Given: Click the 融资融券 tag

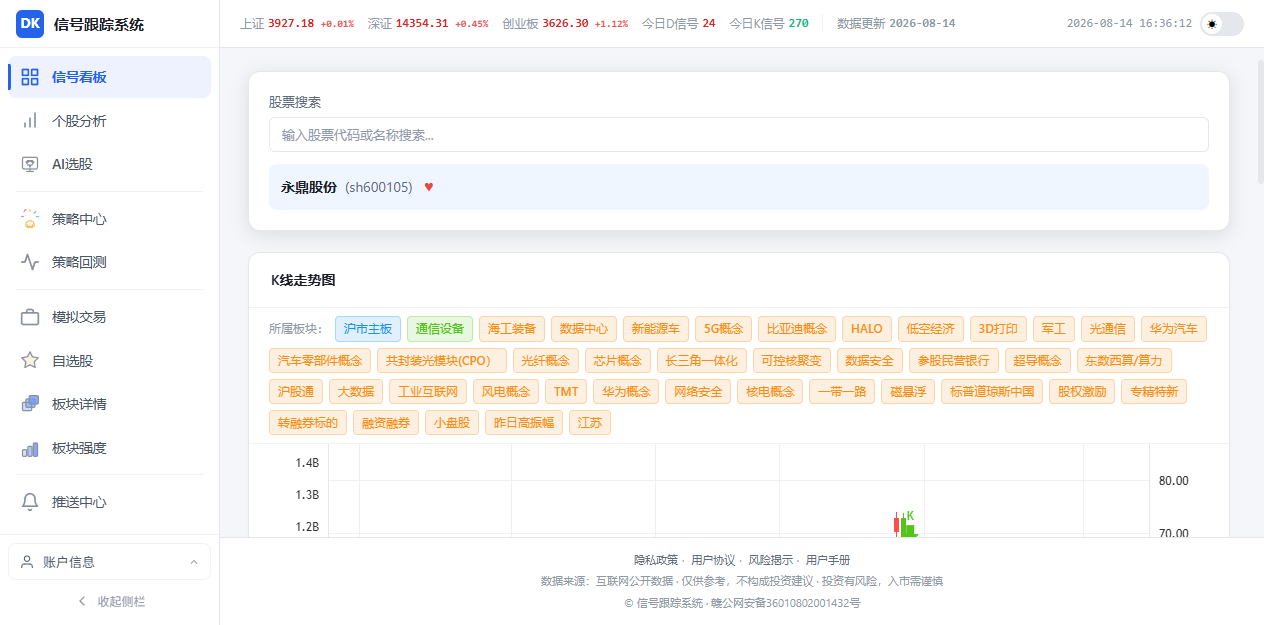Looking at the screenshot, I should (x=387, y=423).
